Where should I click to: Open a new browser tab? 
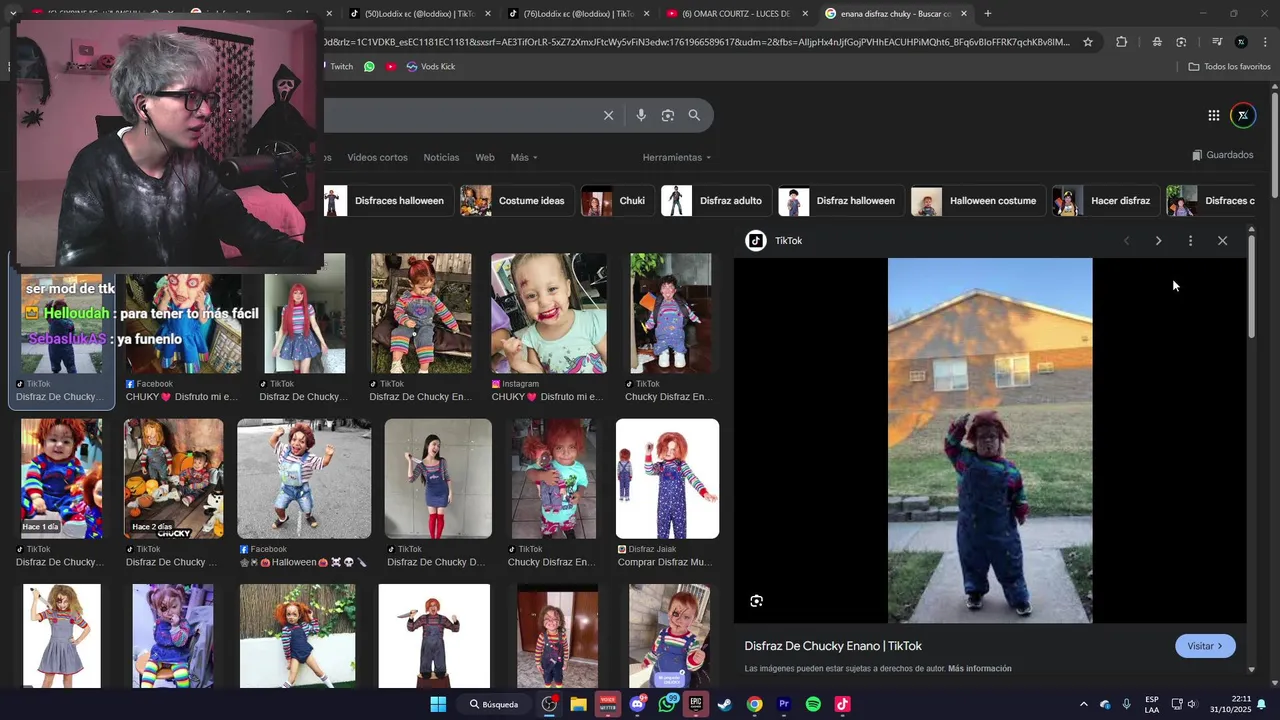coord(988,14)
